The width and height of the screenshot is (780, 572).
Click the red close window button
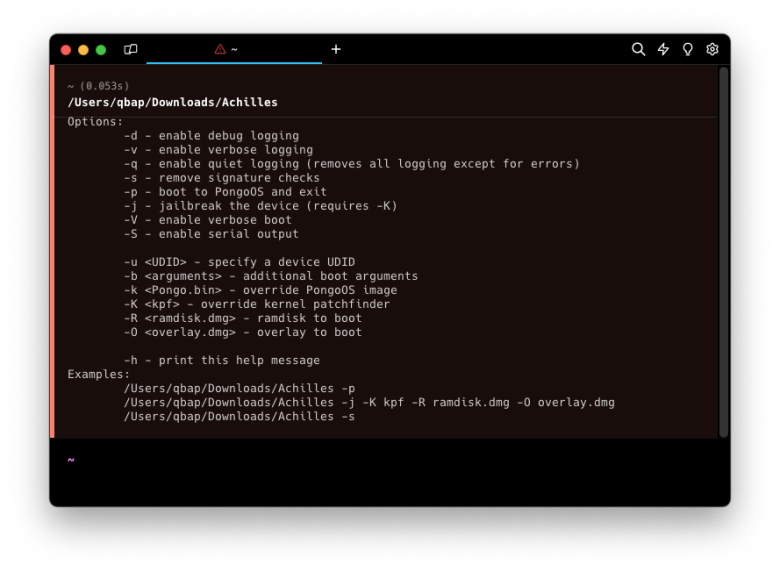pyautogui.click(x=66, y=50)
